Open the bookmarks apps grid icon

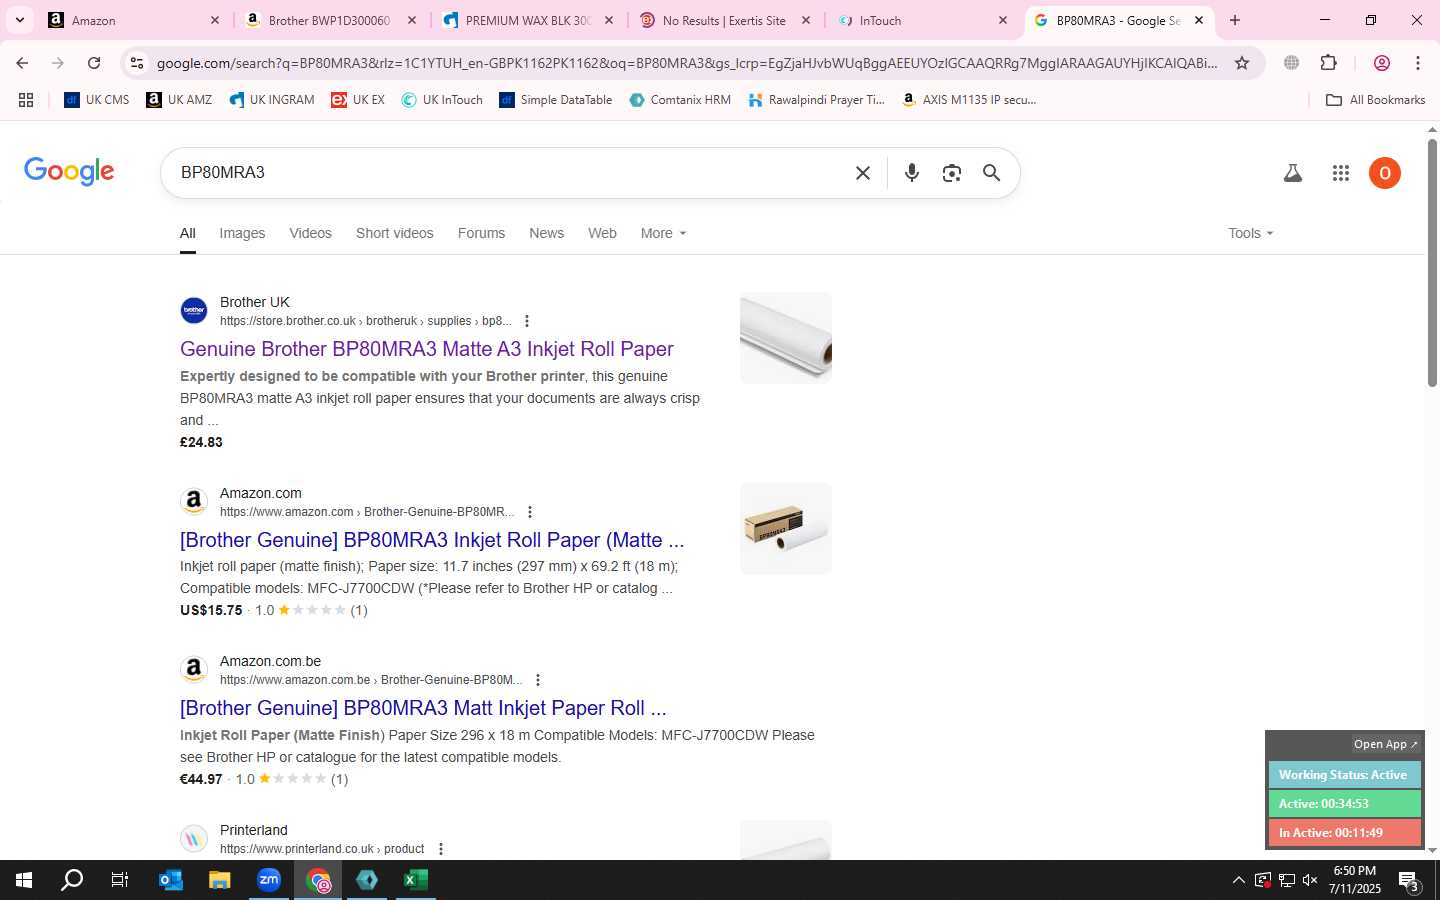pos(26,100)
